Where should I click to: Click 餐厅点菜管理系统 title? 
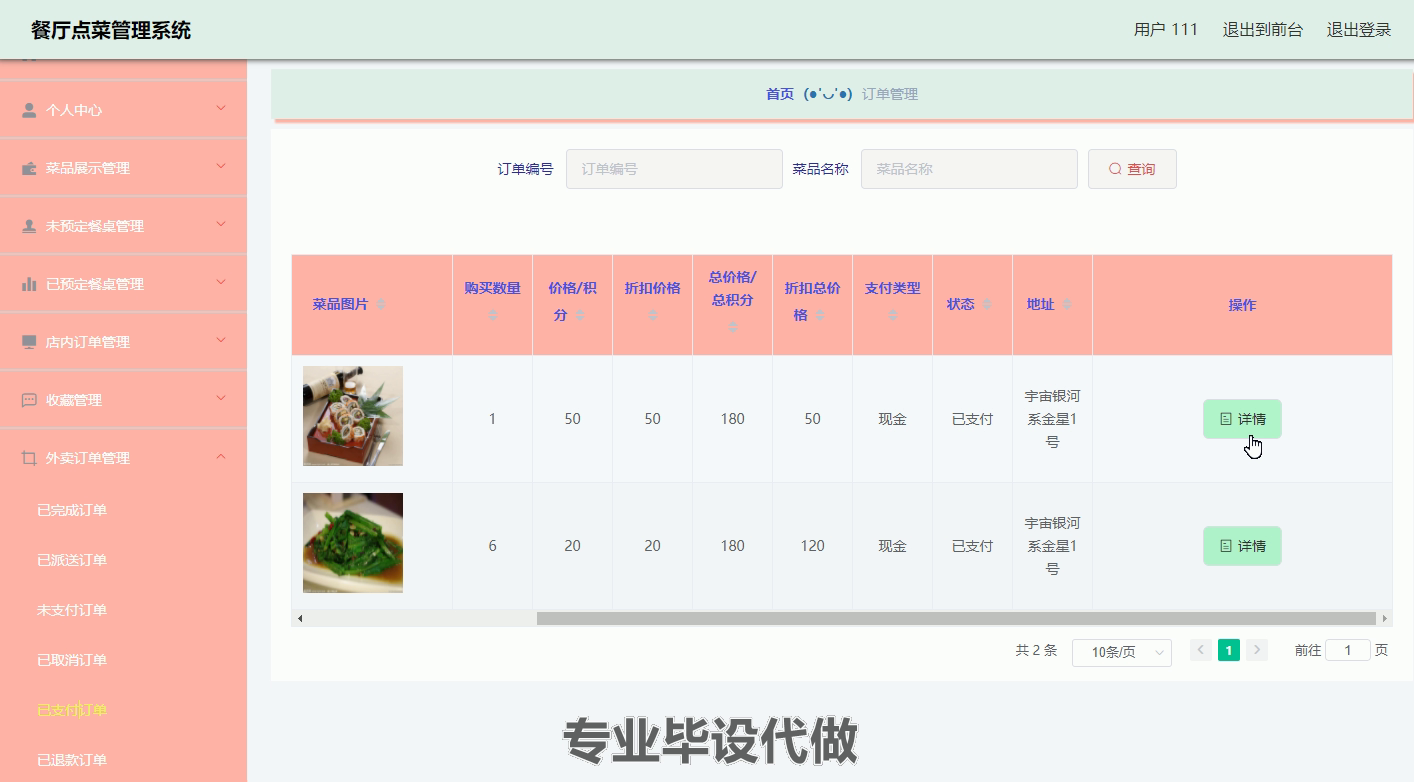click(x=111, y=30)
